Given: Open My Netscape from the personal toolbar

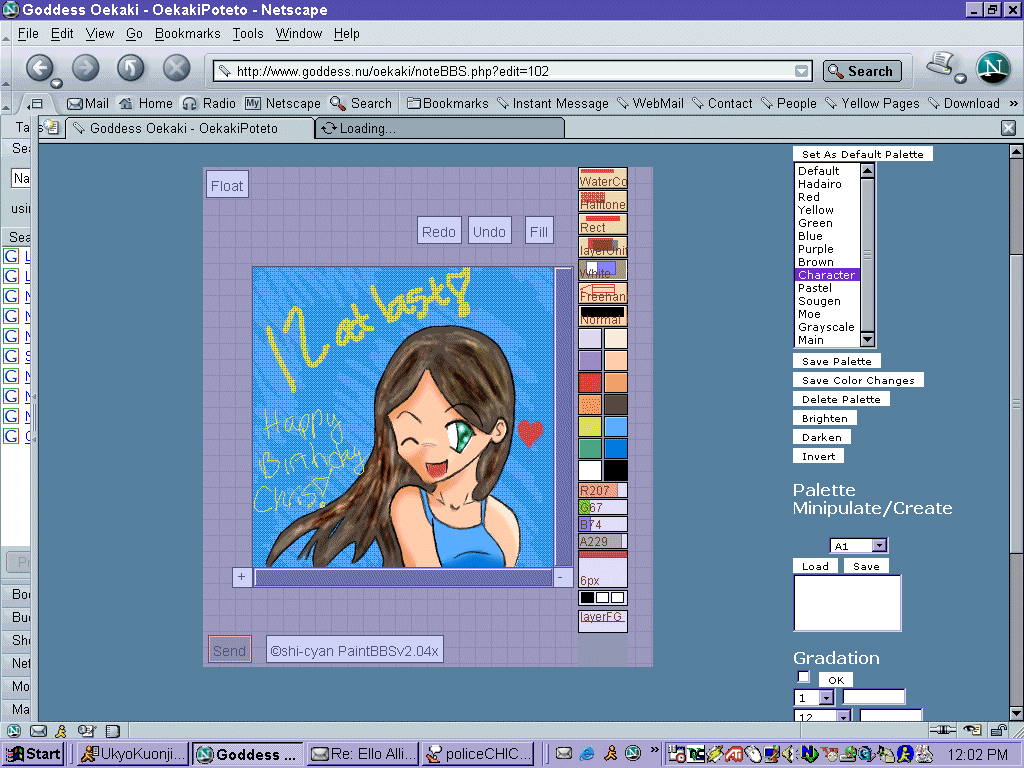Looking at the screenshot, I should (283, 103).
